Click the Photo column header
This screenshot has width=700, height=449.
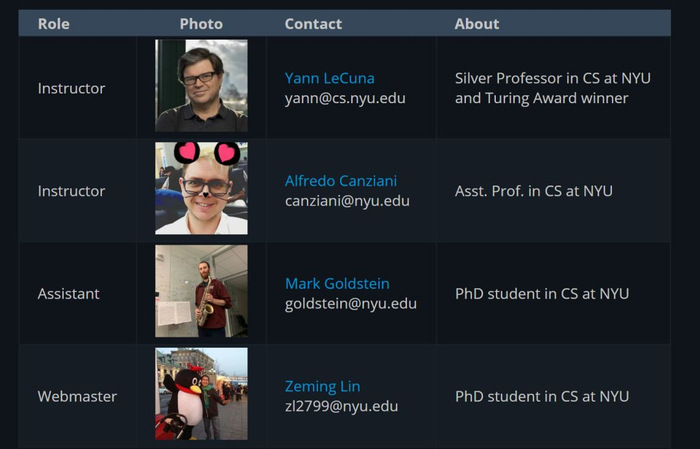coord(201,24)
